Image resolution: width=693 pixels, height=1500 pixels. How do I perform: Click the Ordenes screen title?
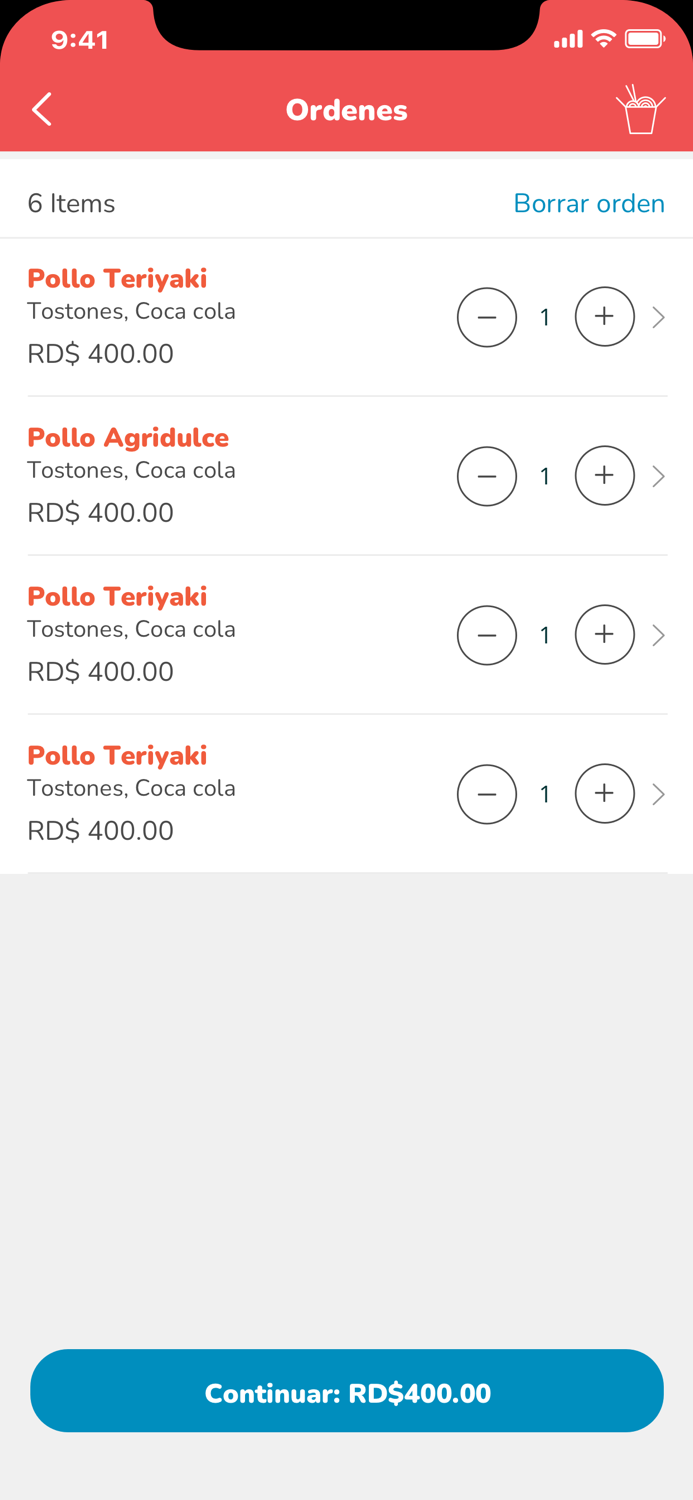346,110
